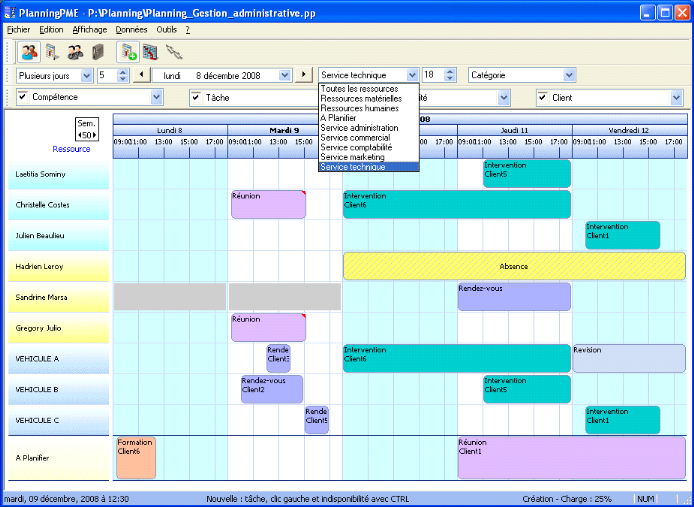Select the Réunion Client1 block in A Planifier
This screenshot has height=507, width=694.
pyautogui.click(x=572, y=458)
